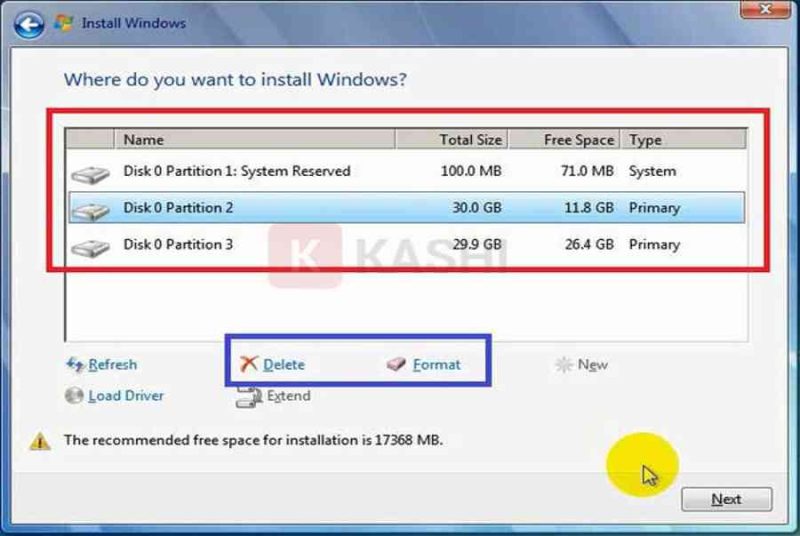The width and height of the screenshot is (800, 536).
Task: Click the 30.0 GB total size value
Action: (x=477, y=208)
